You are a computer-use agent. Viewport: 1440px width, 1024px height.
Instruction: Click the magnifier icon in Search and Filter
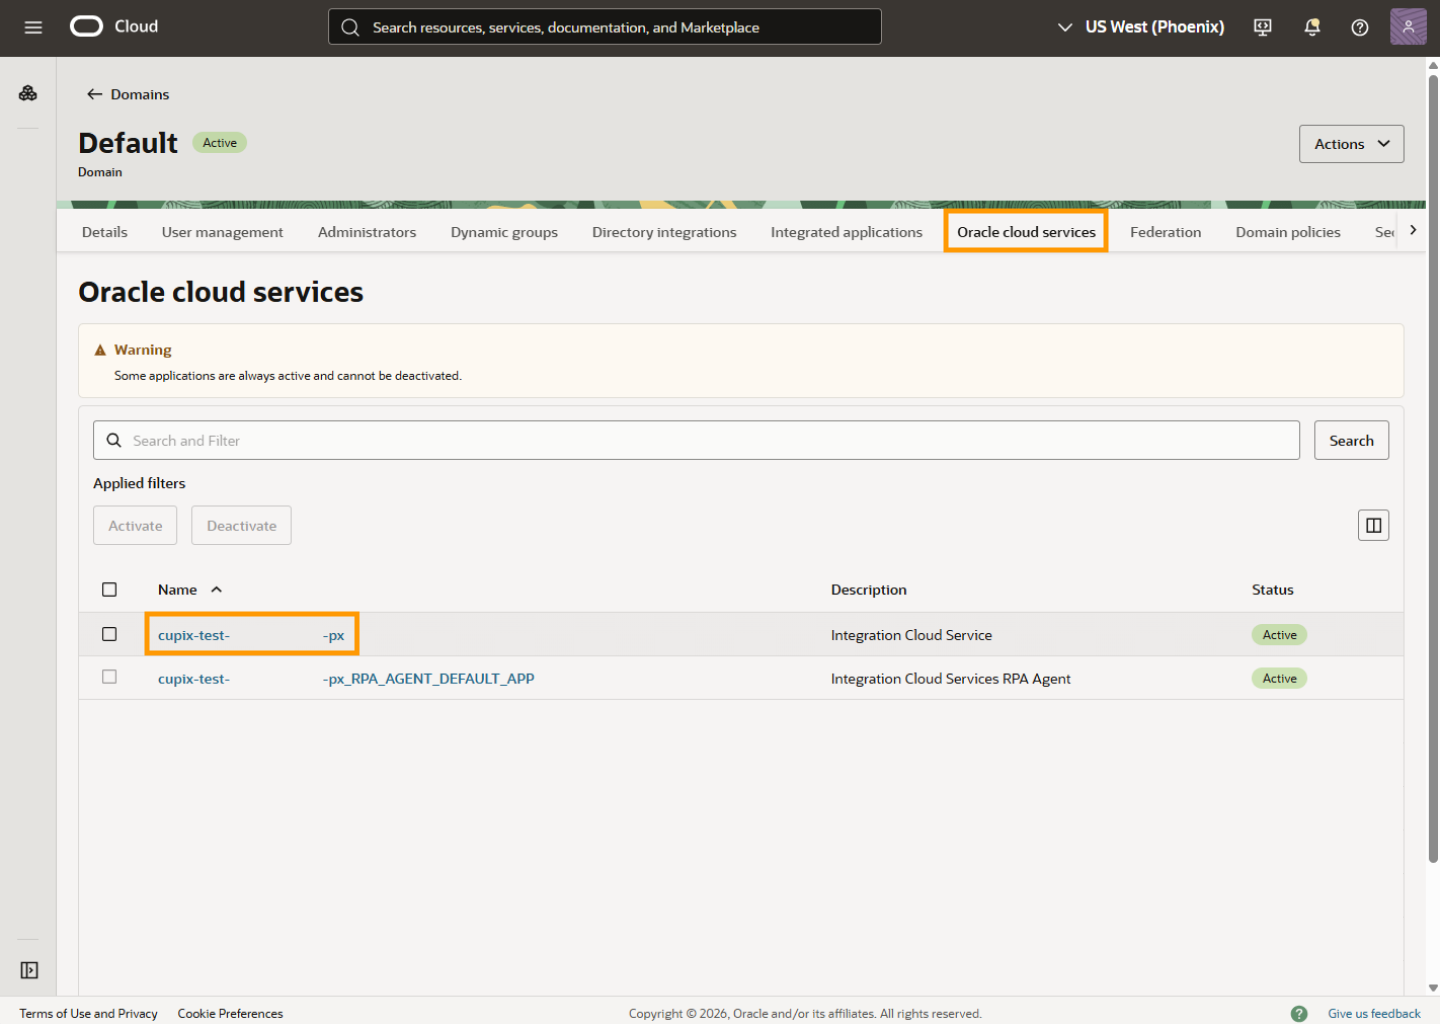pyautogui.click(x=114, y=440)
